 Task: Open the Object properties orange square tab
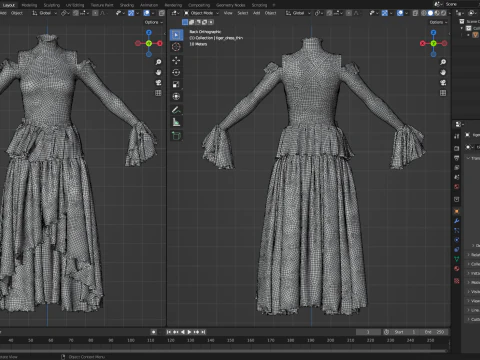coord(457,211)
